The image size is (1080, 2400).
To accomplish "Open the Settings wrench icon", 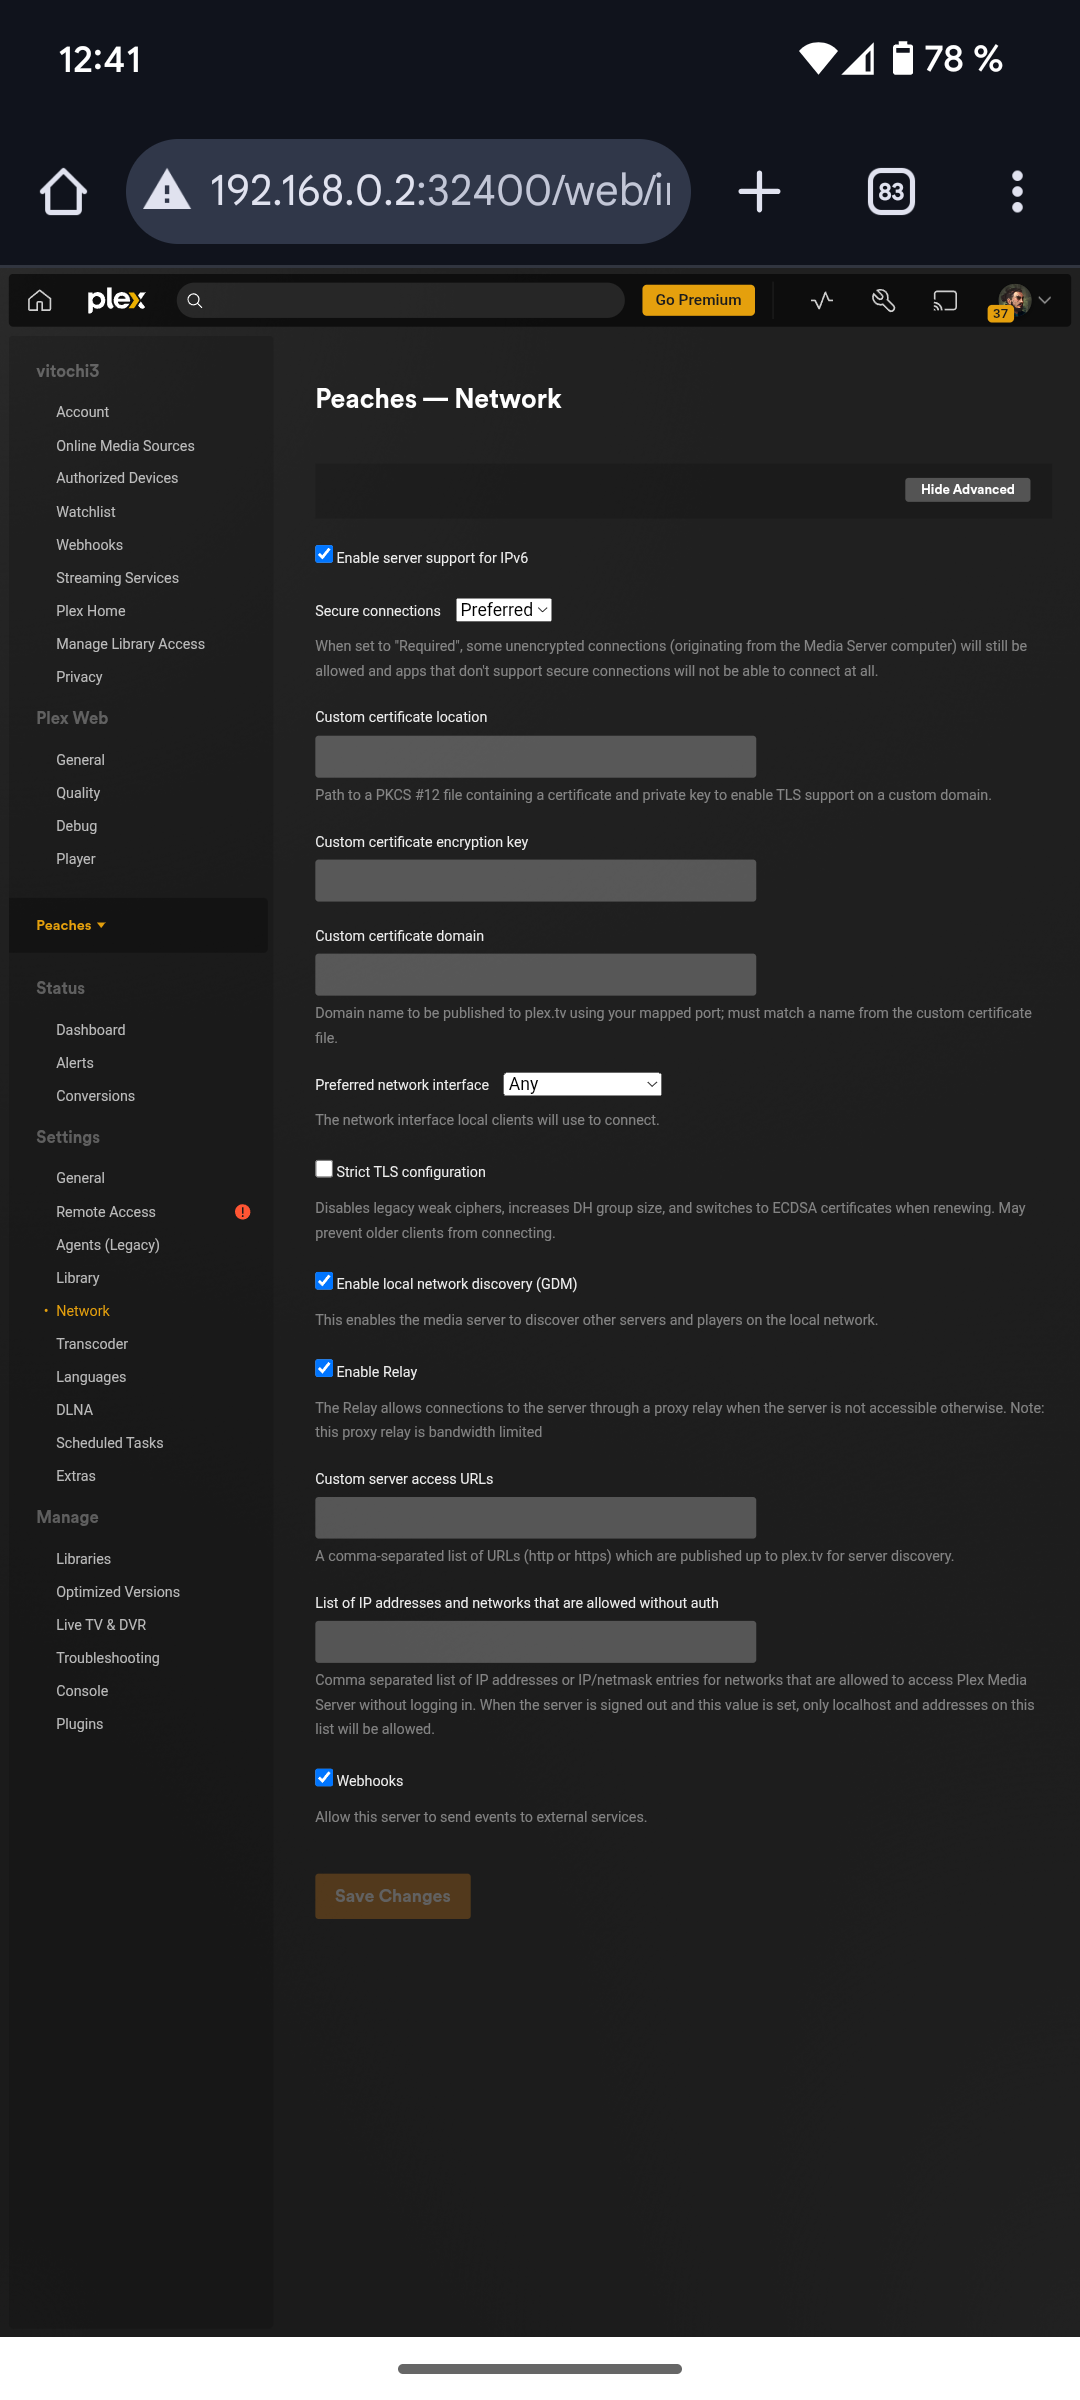I will [x=883, y=301].
